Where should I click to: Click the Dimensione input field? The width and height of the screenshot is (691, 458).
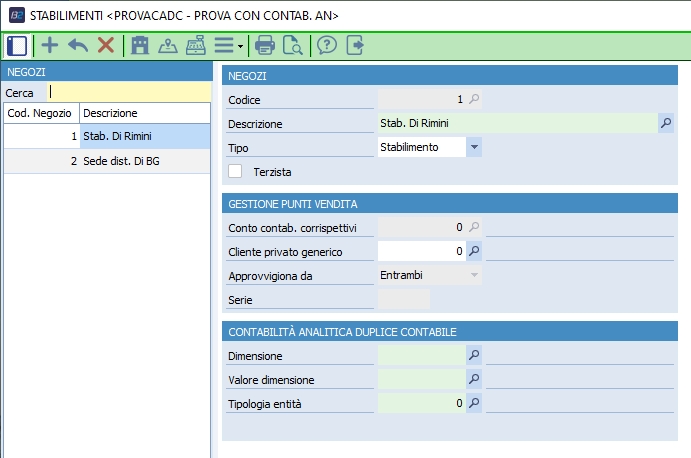coord(421,355)
